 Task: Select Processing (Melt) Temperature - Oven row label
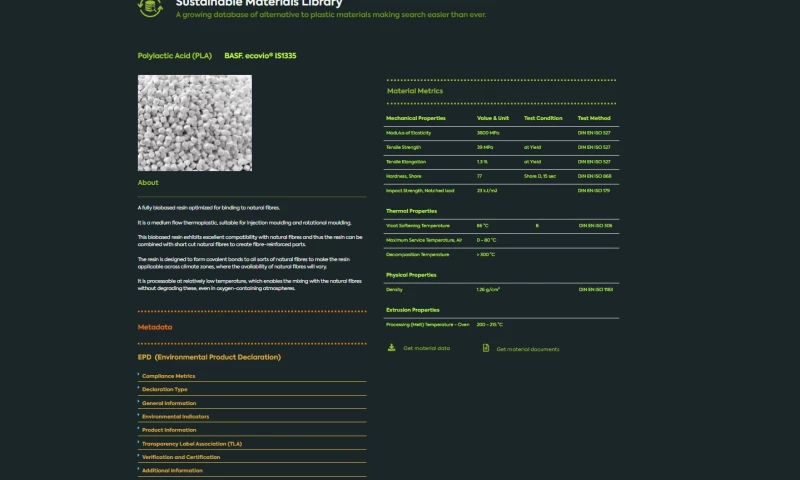(428, 324)
